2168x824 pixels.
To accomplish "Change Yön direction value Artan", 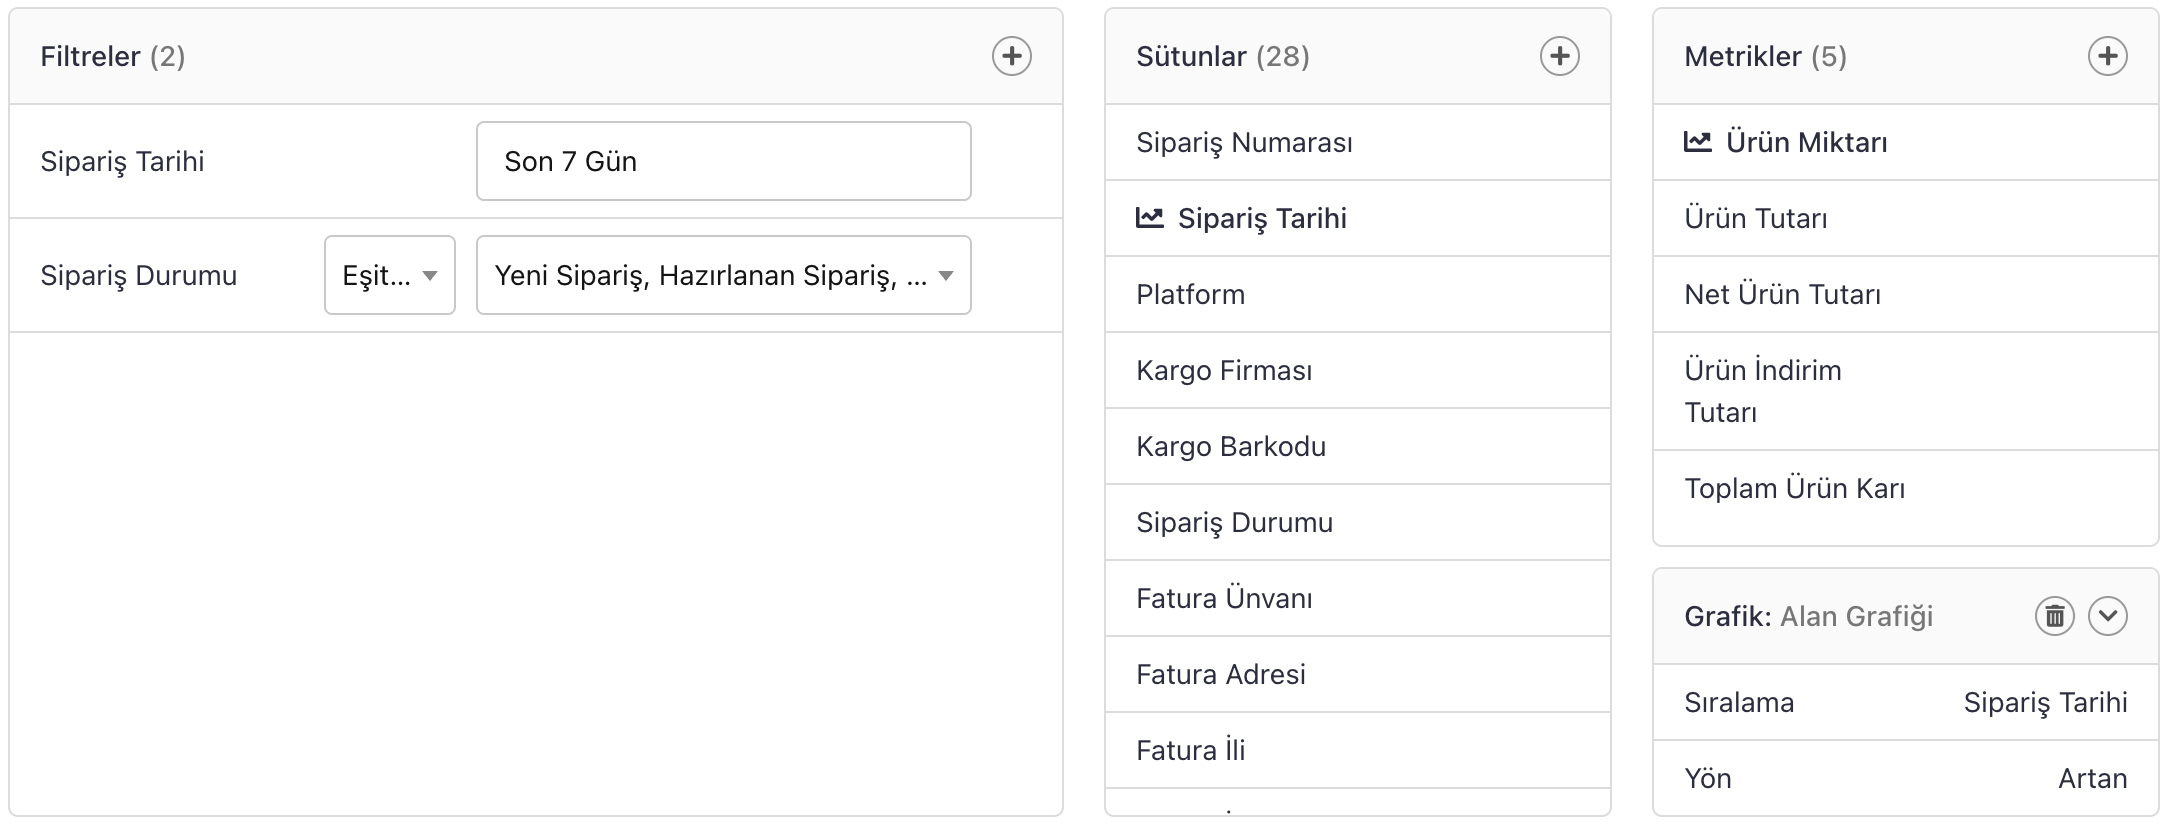I will (2092, 778).
